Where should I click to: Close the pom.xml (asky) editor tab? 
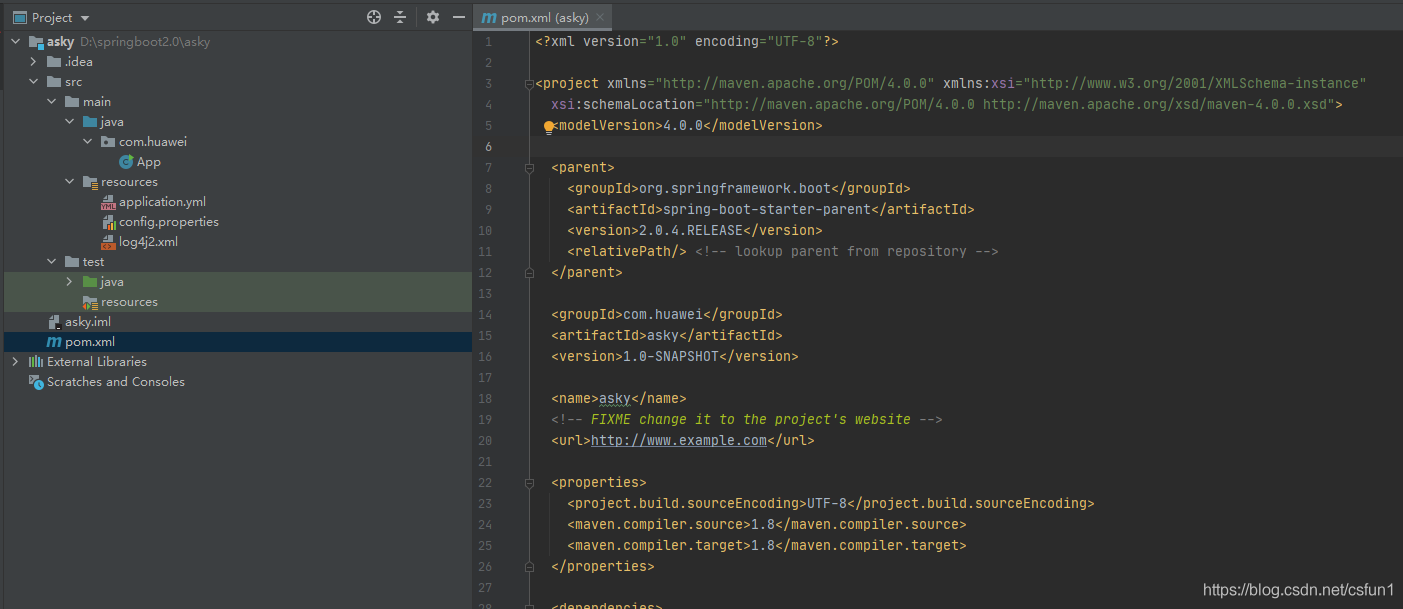599,18
